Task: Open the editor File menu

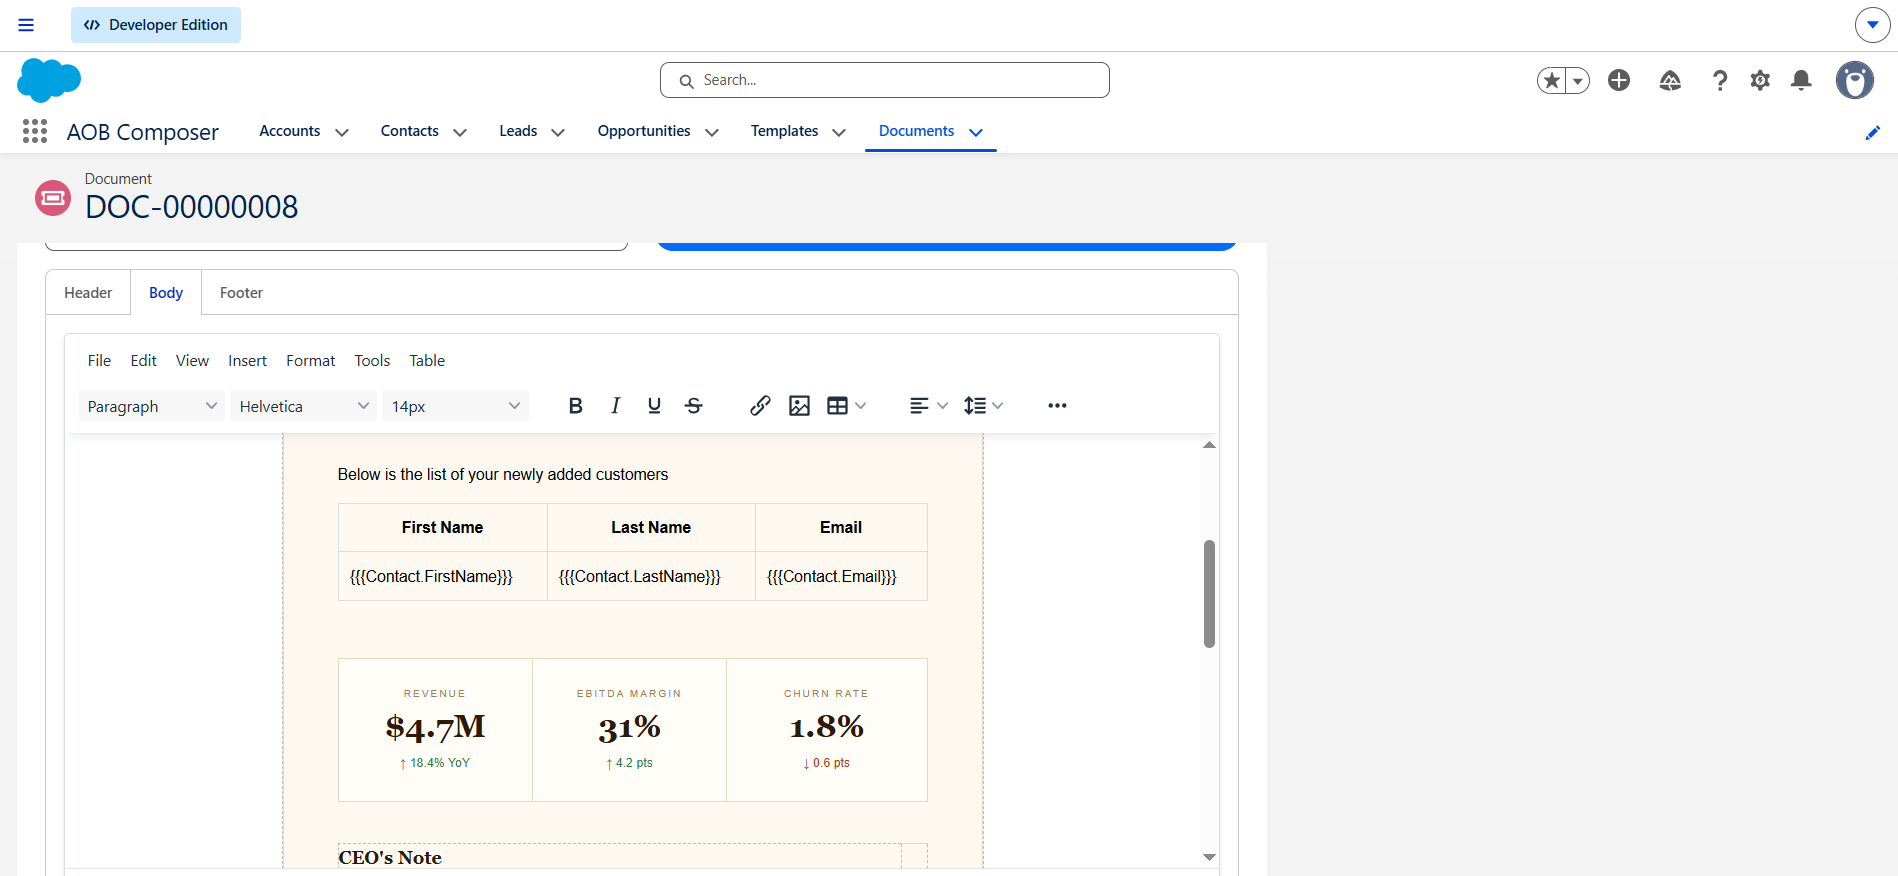Action: pos(99,361)
